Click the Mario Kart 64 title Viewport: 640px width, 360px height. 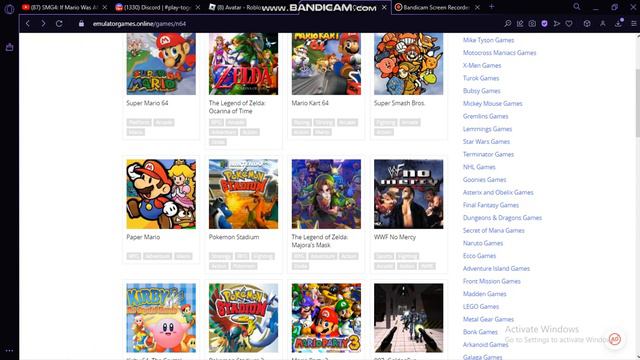310,103
